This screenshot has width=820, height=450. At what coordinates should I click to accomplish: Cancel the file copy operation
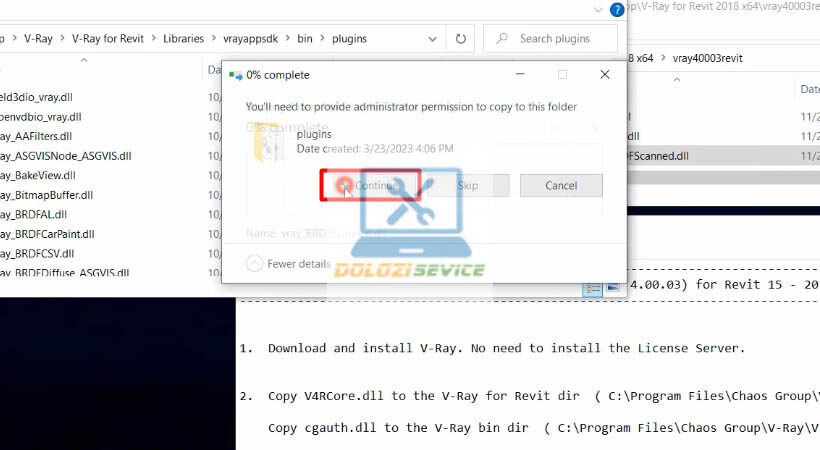pos(561,186)
